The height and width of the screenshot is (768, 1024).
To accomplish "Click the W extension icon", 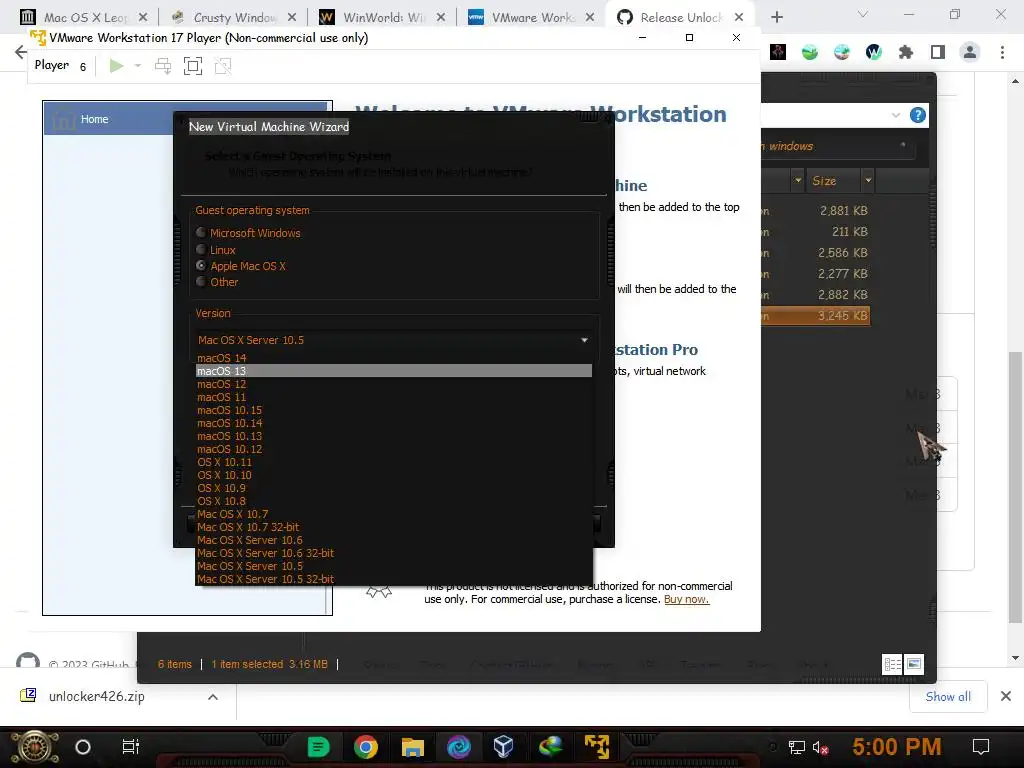I will pos(874,52).
